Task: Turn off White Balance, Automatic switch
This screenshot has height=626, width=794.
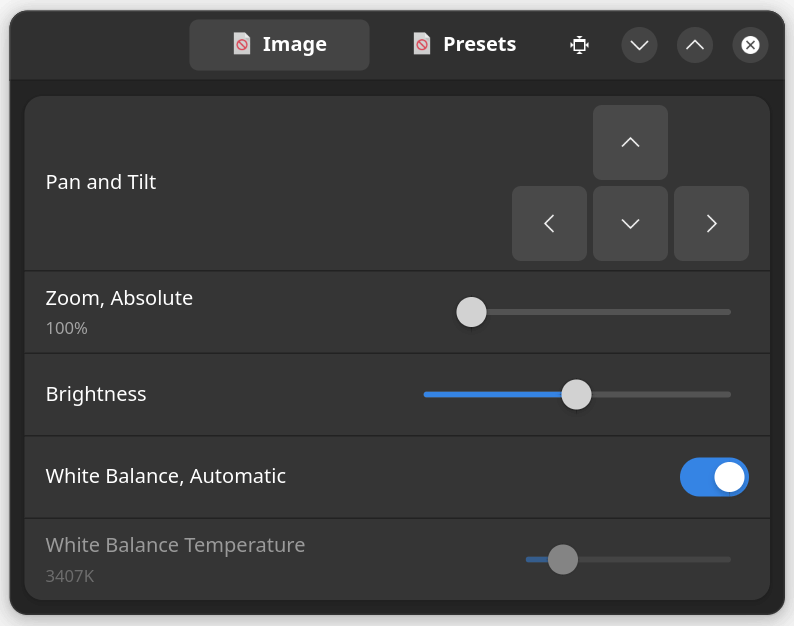Action: (714, 477)
